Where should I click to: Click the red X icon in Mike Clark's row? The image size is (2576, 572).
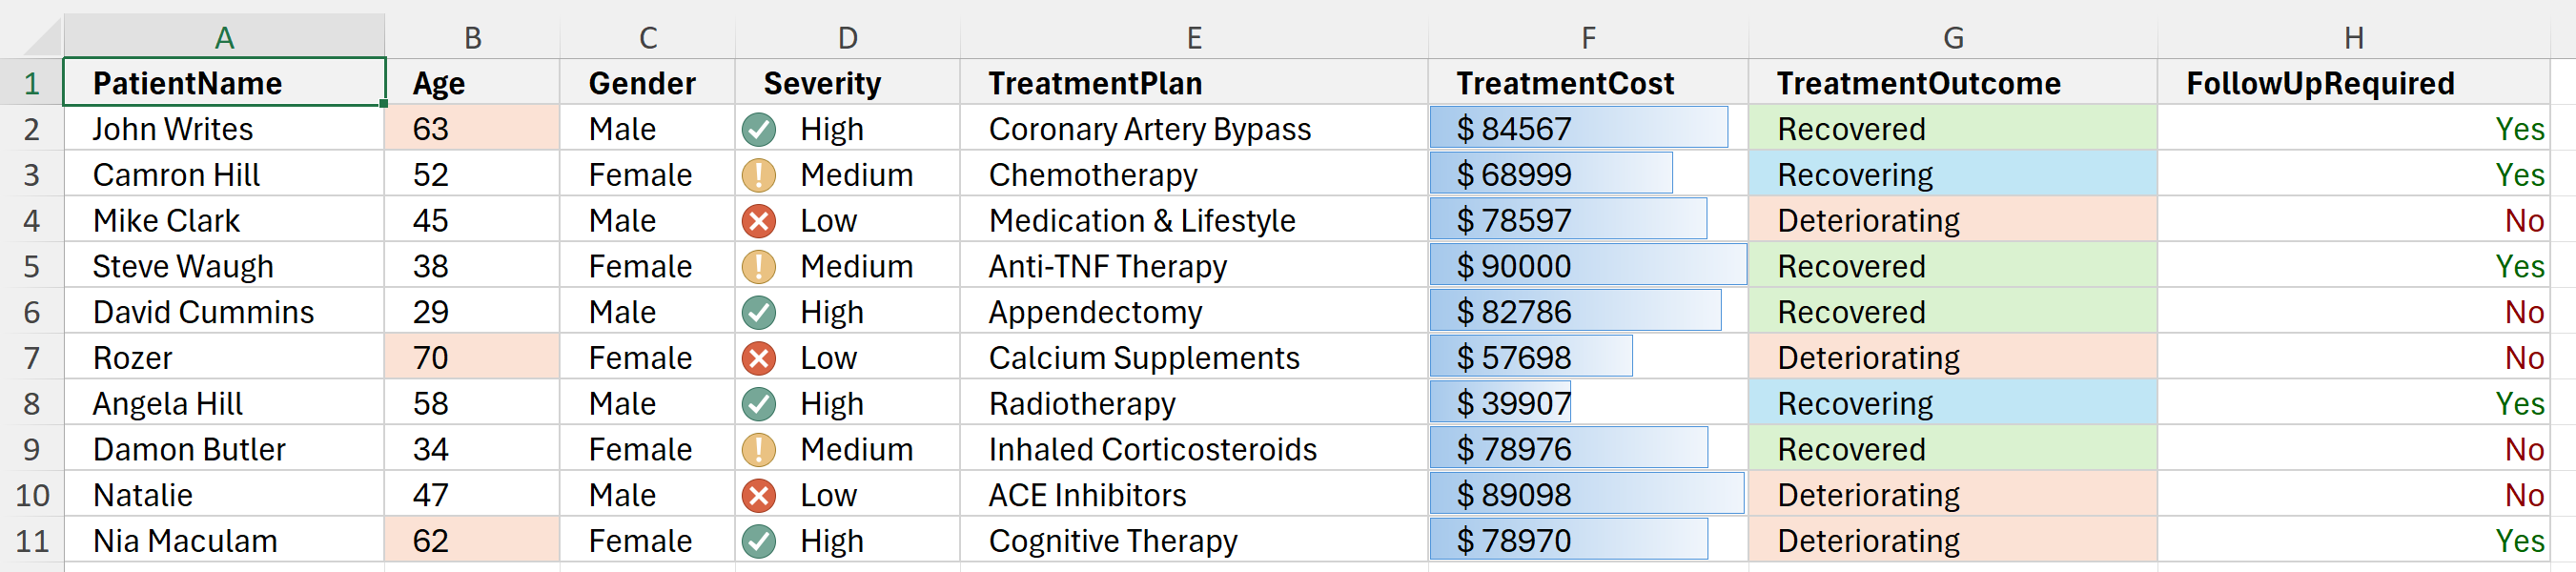click(759, 220)
